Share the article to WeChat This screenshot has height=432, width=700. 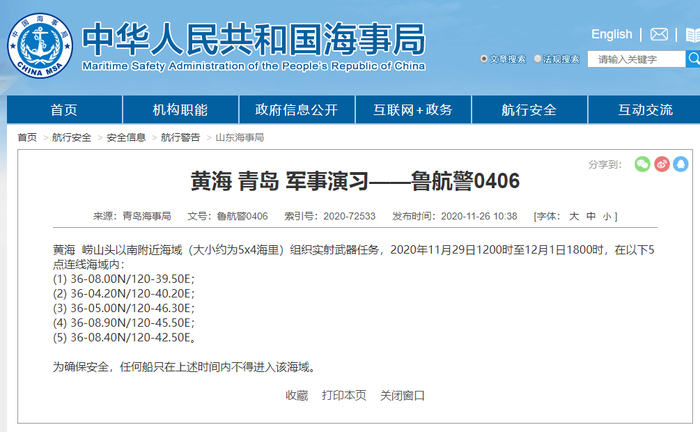642,164
